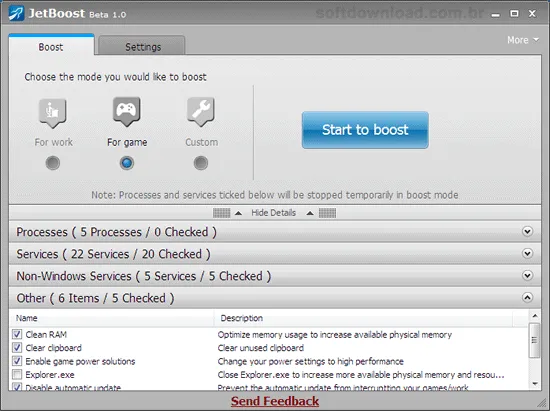
Task: Enable the For work radio button
Action: tap(53, 163)
